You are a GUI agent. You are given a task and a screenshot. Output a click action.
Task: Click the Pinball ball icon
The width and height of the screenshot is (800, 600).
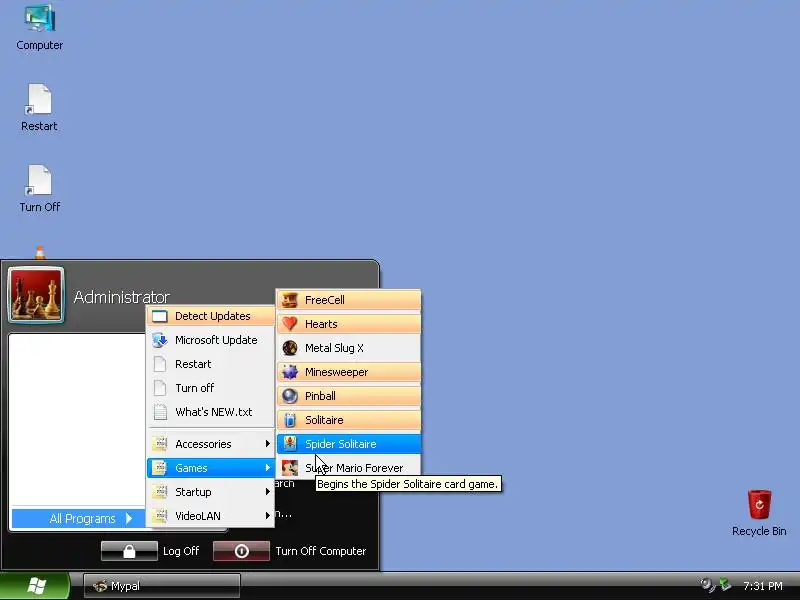click(x=290, y=396)
